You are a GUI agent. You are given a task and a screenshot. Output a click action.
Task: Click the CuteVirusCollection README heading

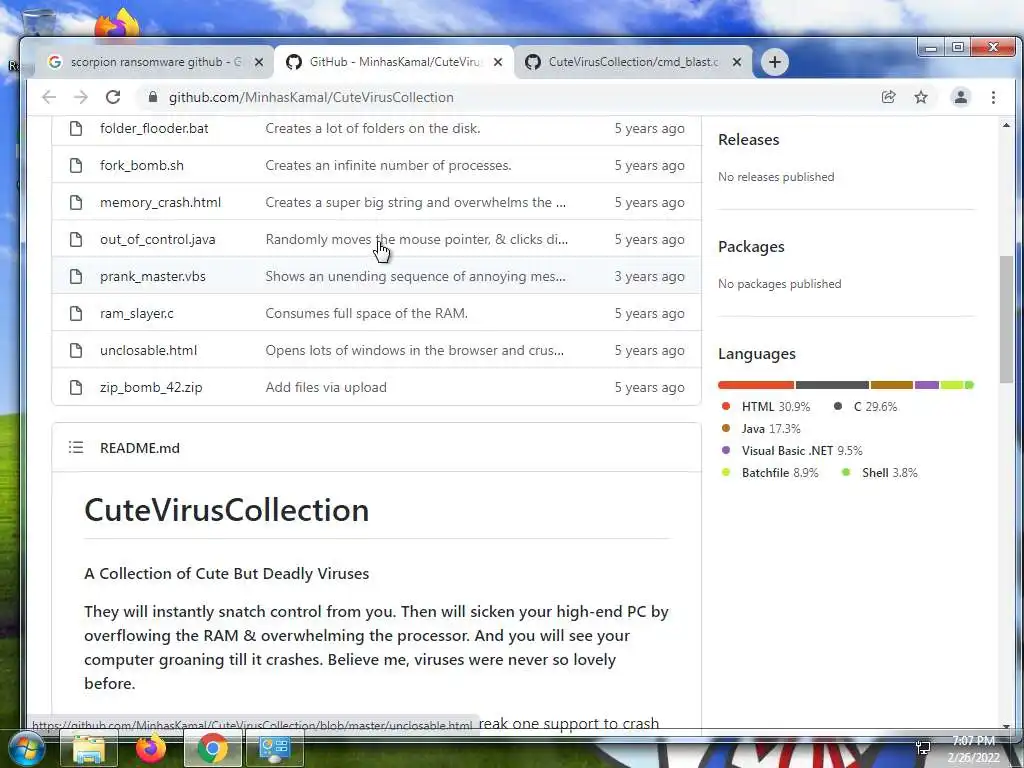(x=227, y=510)
